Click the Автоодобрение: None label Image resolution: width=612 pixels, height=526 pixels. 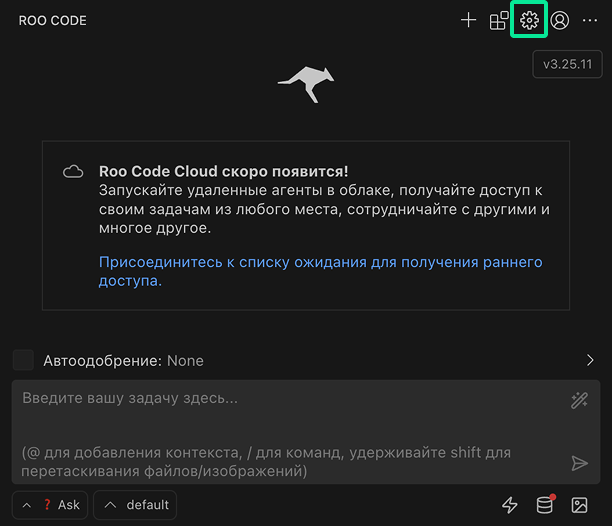tap(123, 360)
